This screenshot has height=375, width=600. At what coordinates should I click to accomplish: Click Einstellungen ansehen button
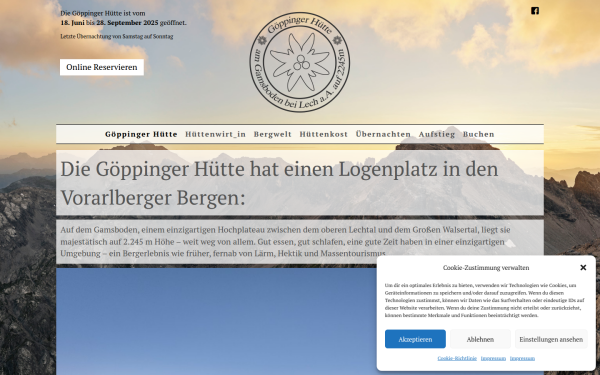click(x=551, y=339)
